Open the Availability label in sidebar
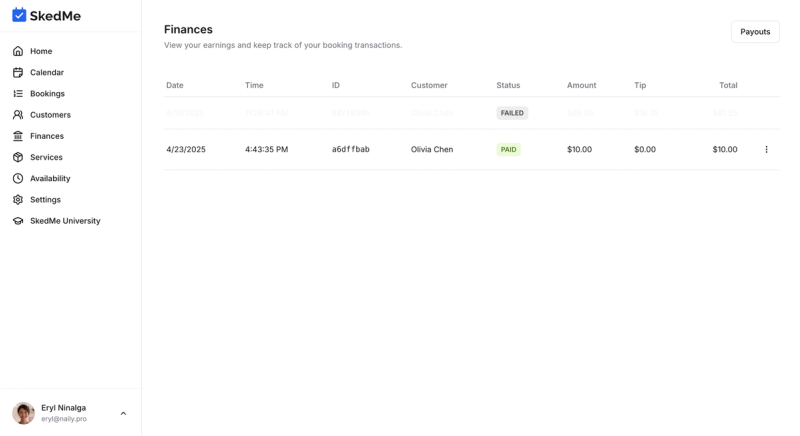The height and width of the screenshot is (436, 800). point(50,178)
